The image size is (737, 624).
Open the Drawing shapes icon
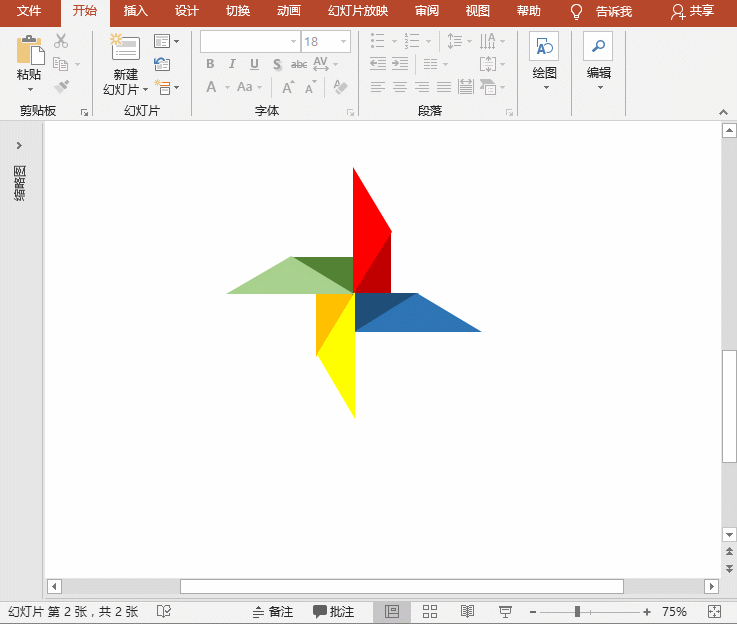click(x=544, y=47)
